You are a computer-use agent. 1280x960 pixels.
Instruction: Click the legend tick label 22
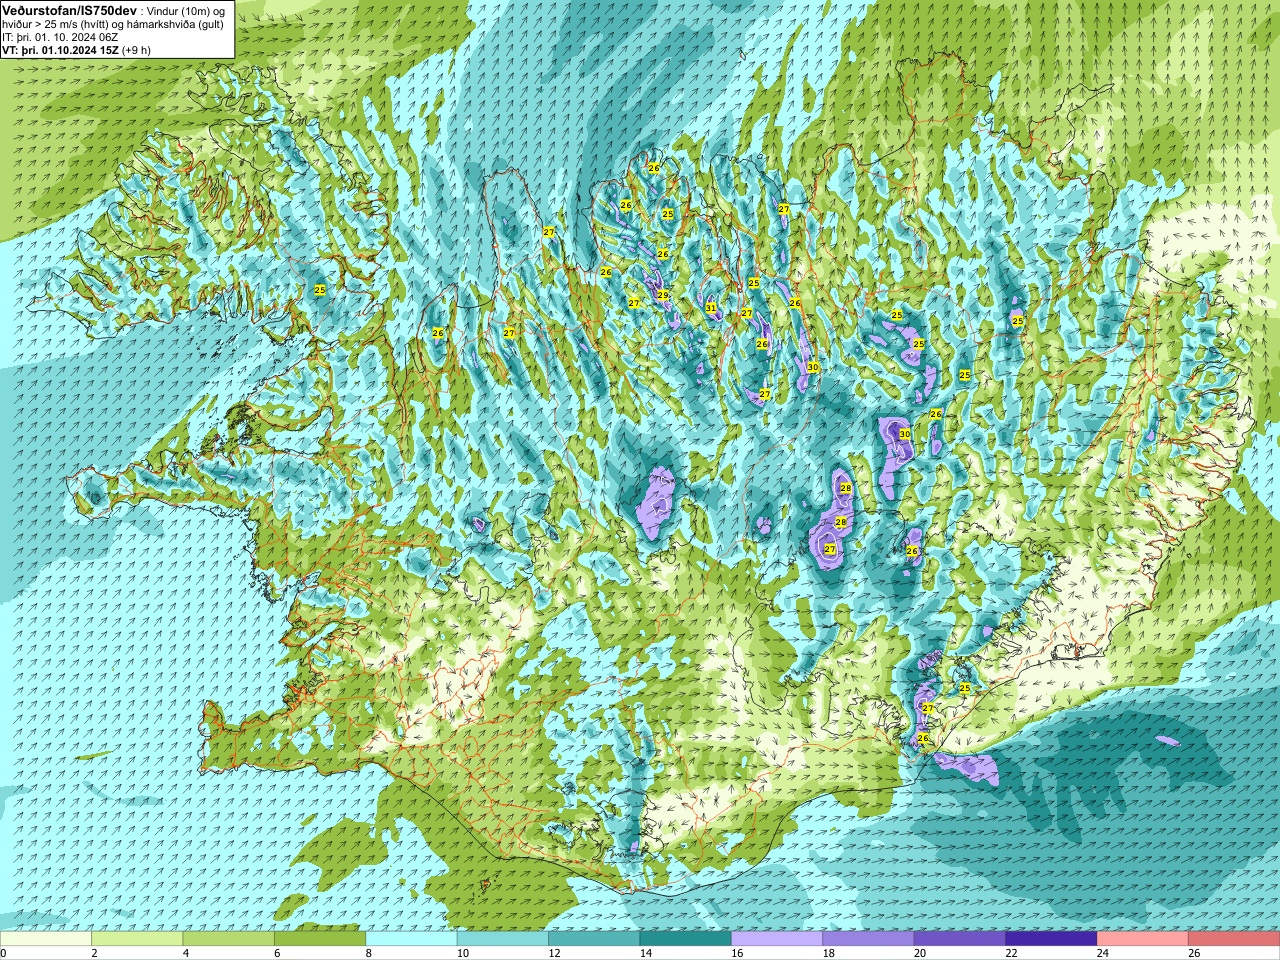[x=1011, y=953]
